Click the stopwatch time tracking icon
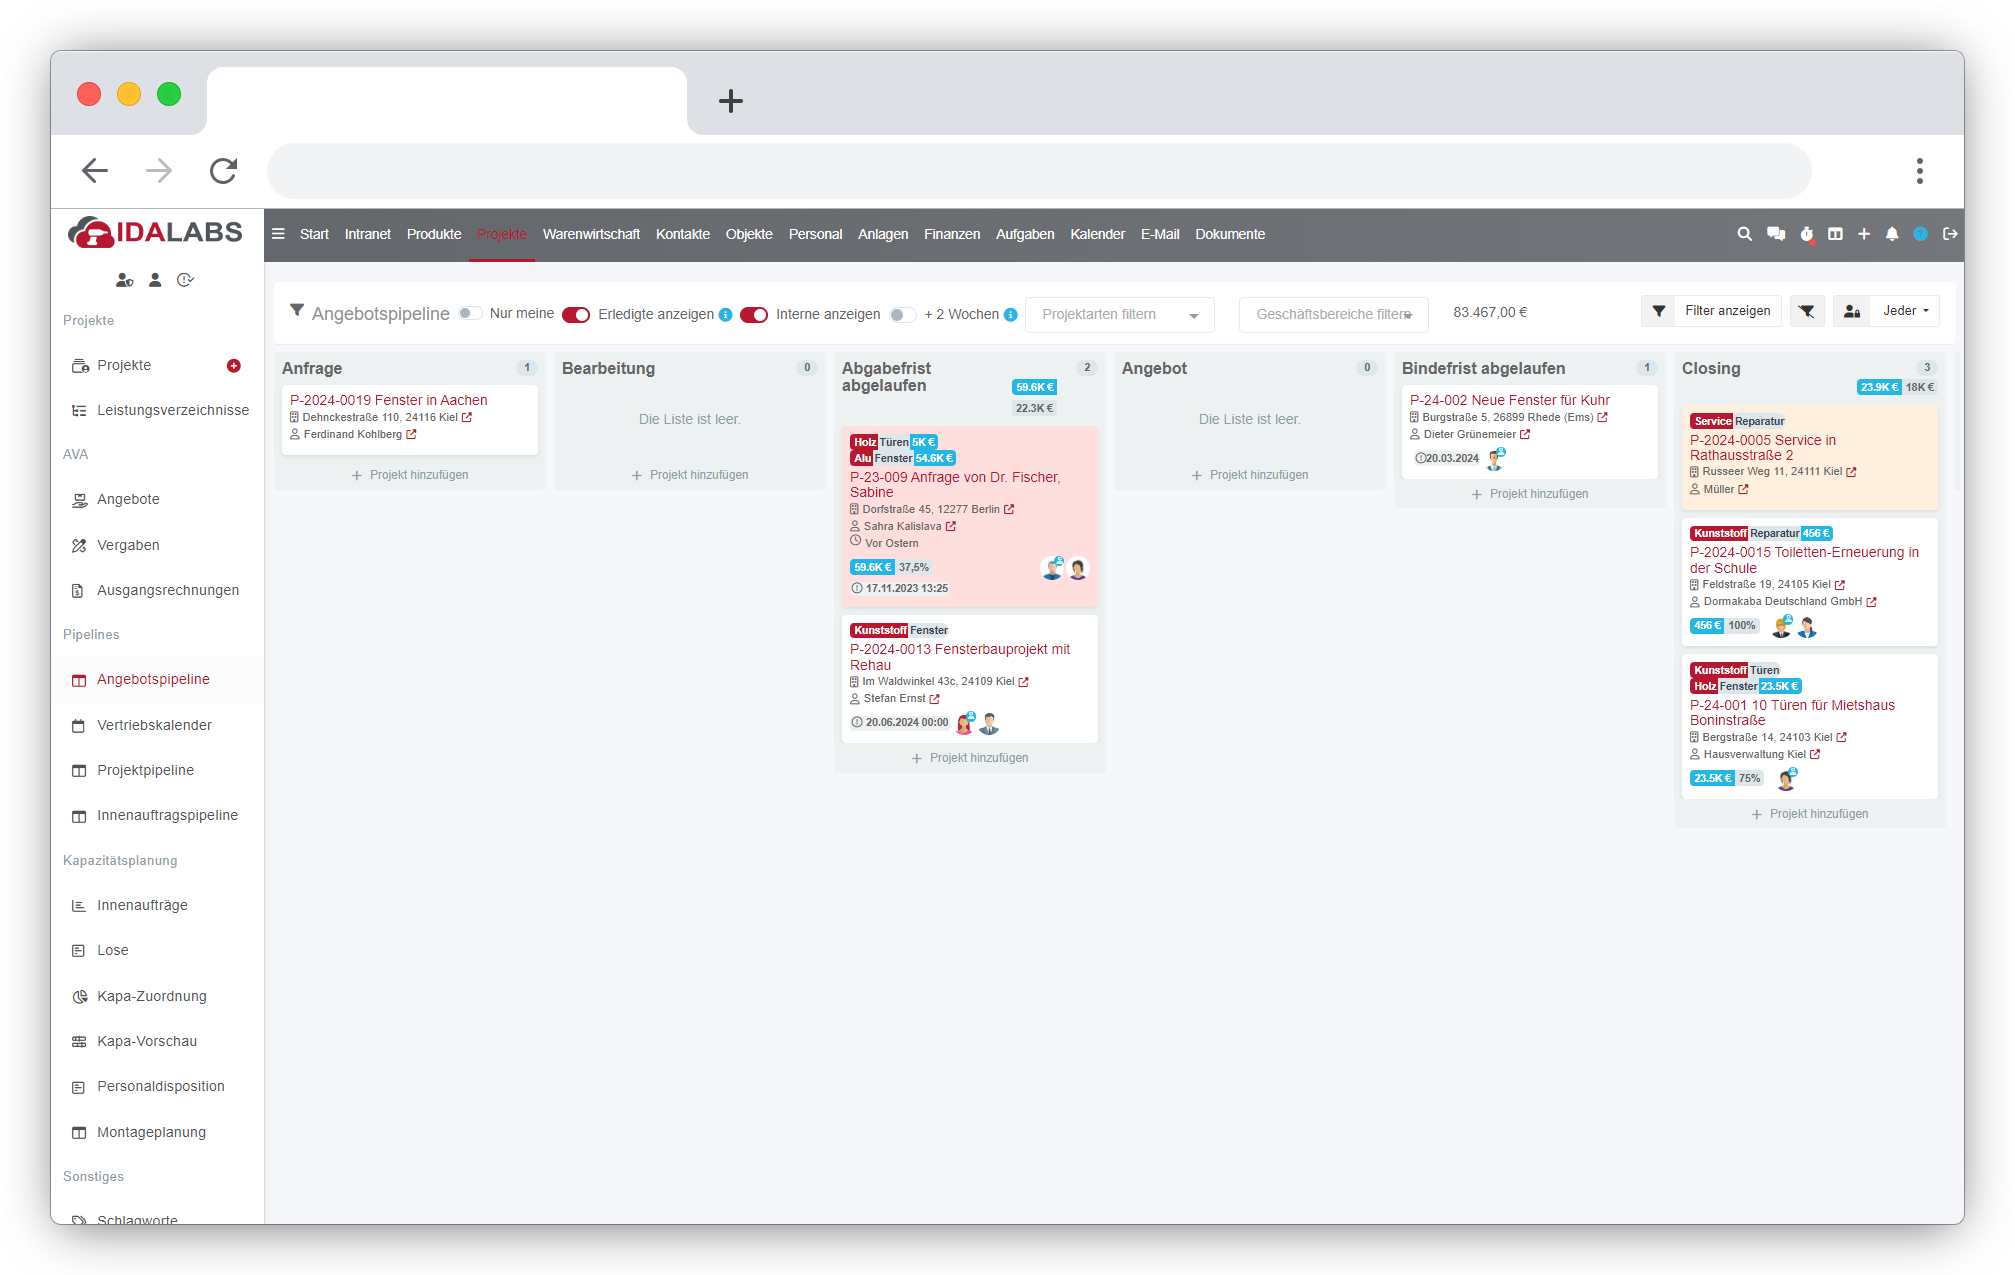 1806,234
